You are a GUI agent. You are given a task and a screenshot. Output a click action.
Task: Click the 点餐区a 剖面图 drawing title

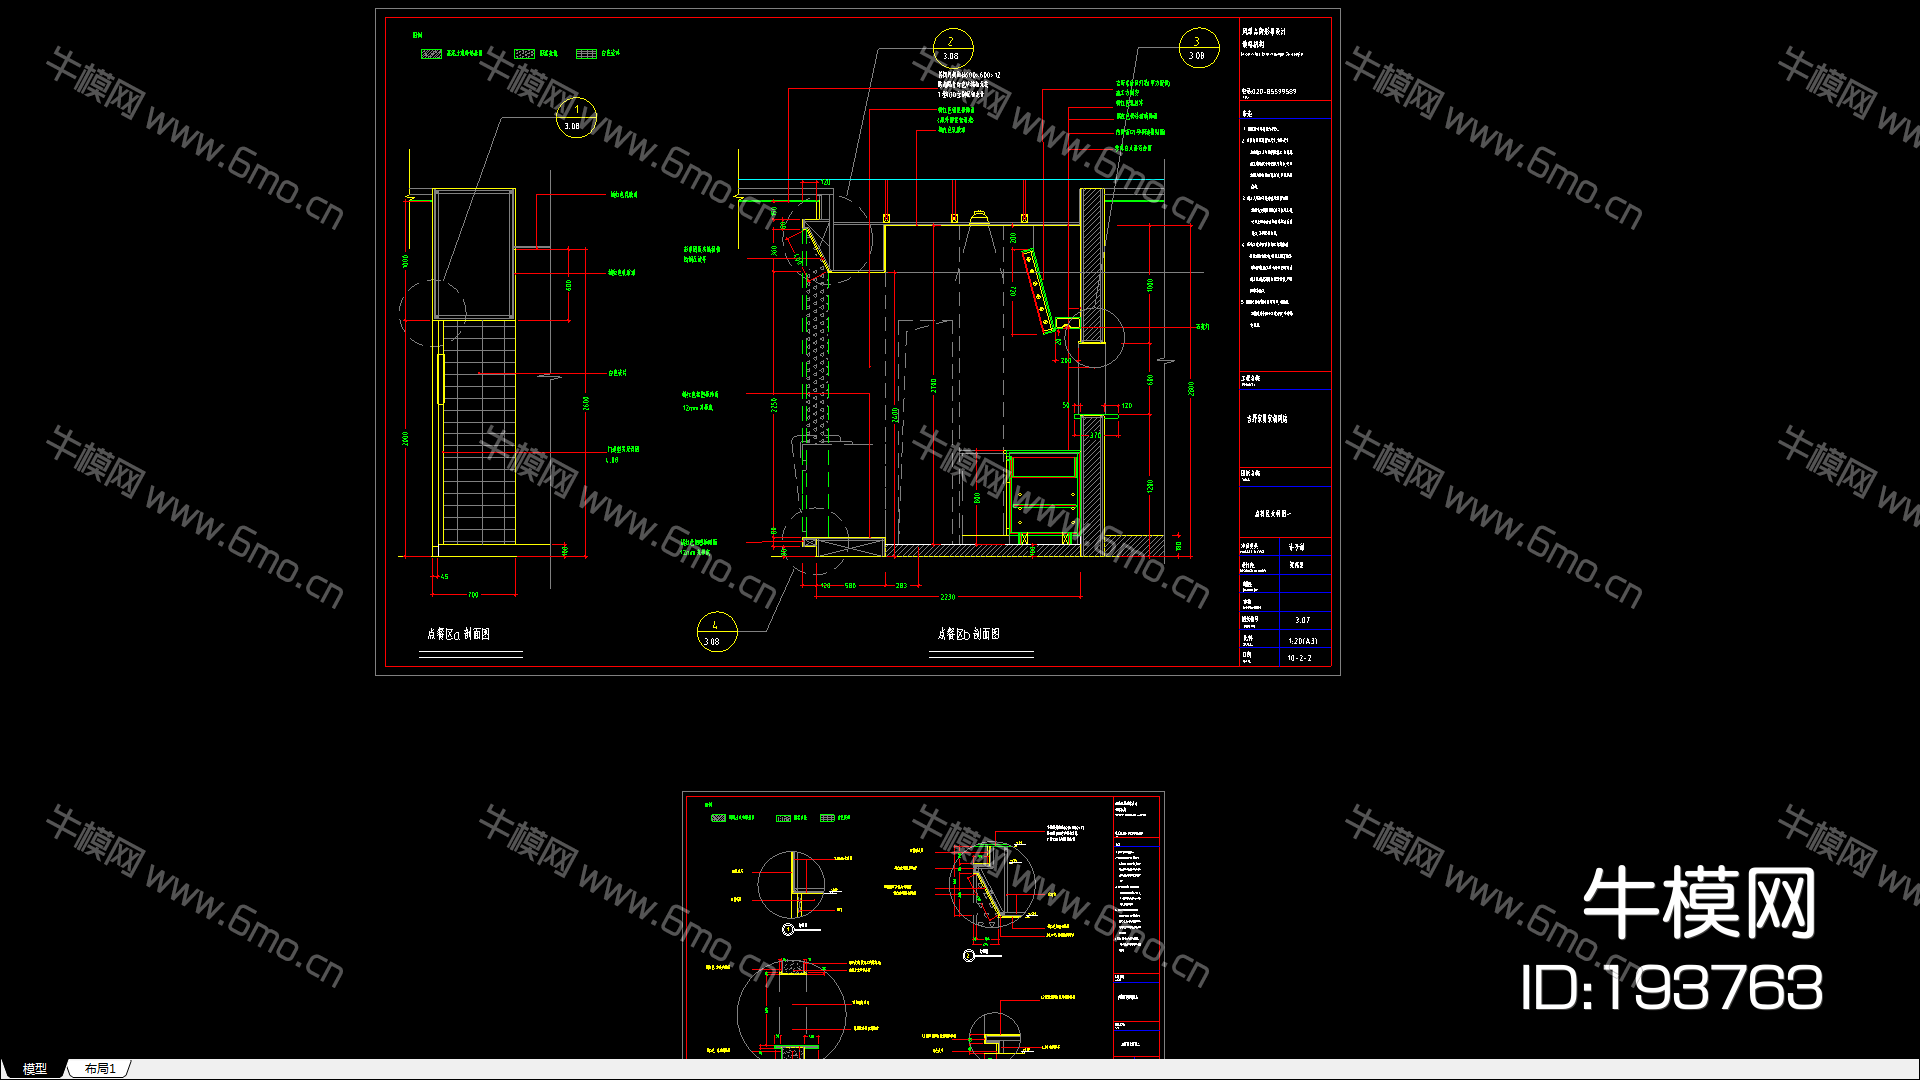pos(458,634)
